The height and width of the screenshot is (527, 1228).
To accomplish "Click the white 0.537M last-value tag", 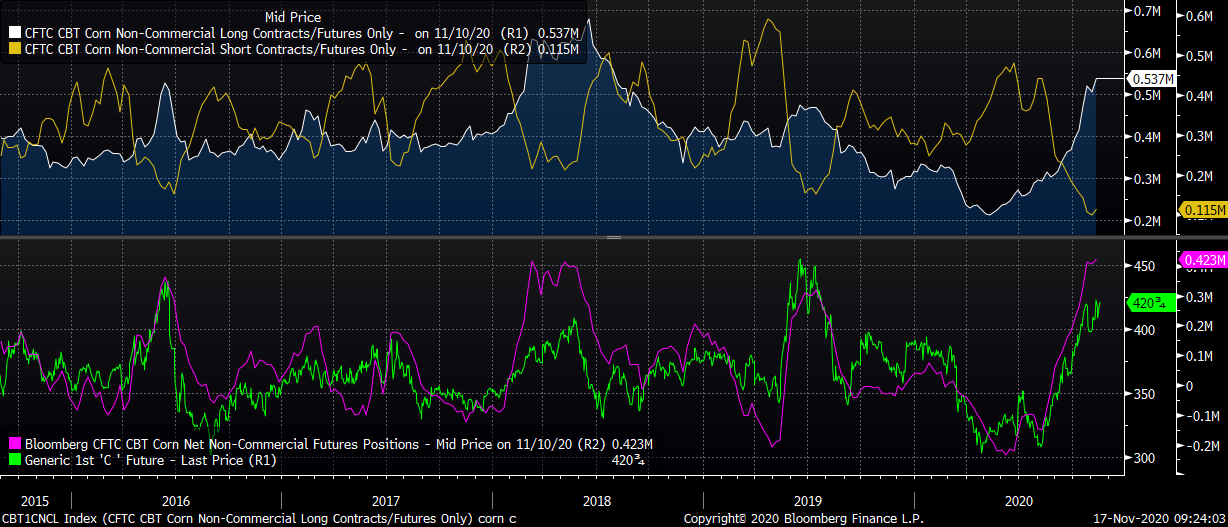I will pos(1152,78).
